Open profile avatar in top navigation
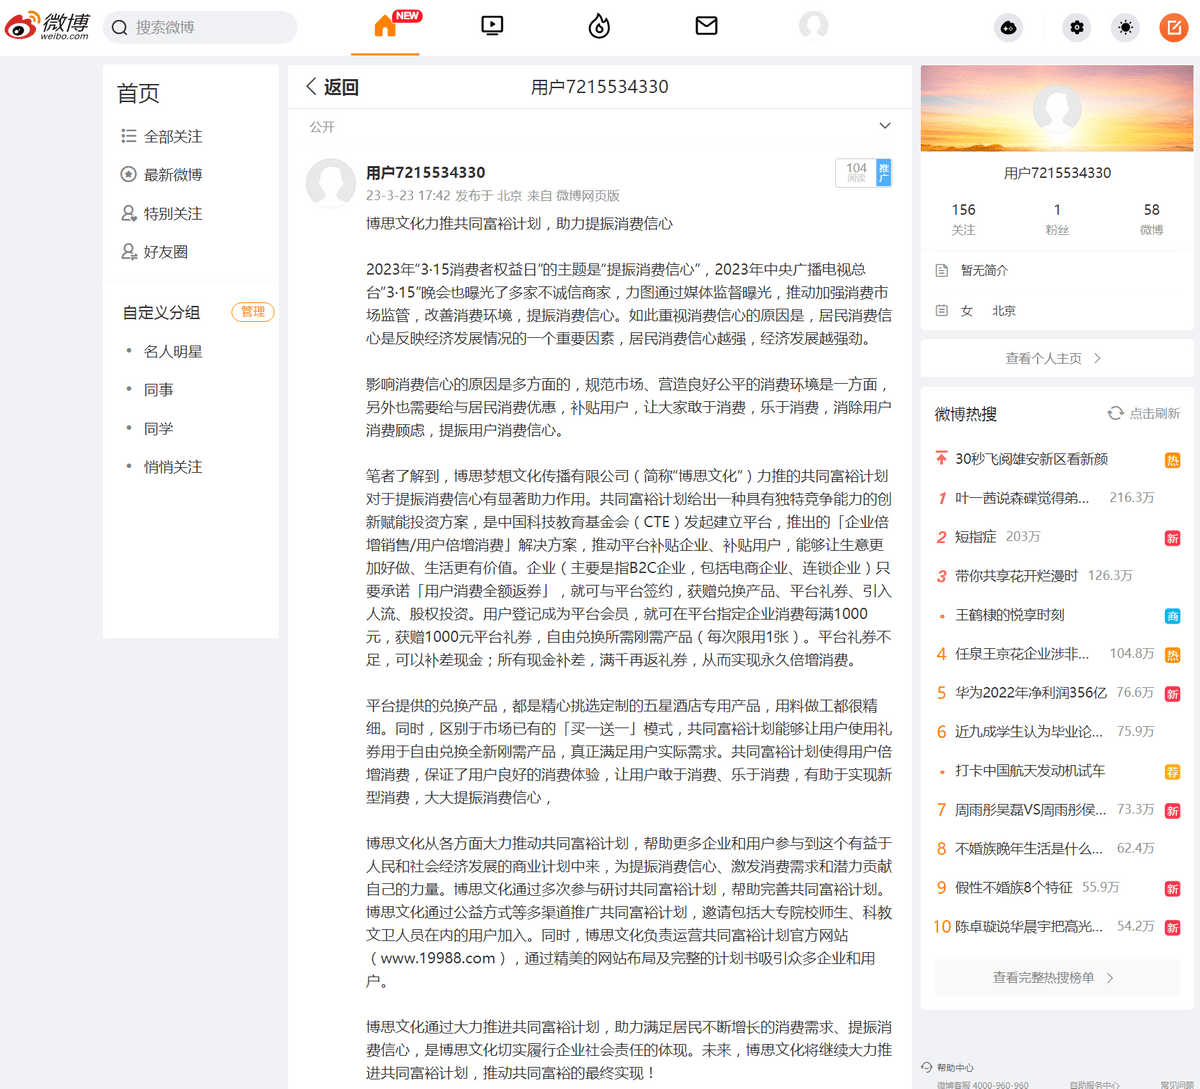This screenshot has width=1200, height=1089. tap(814, 26)
